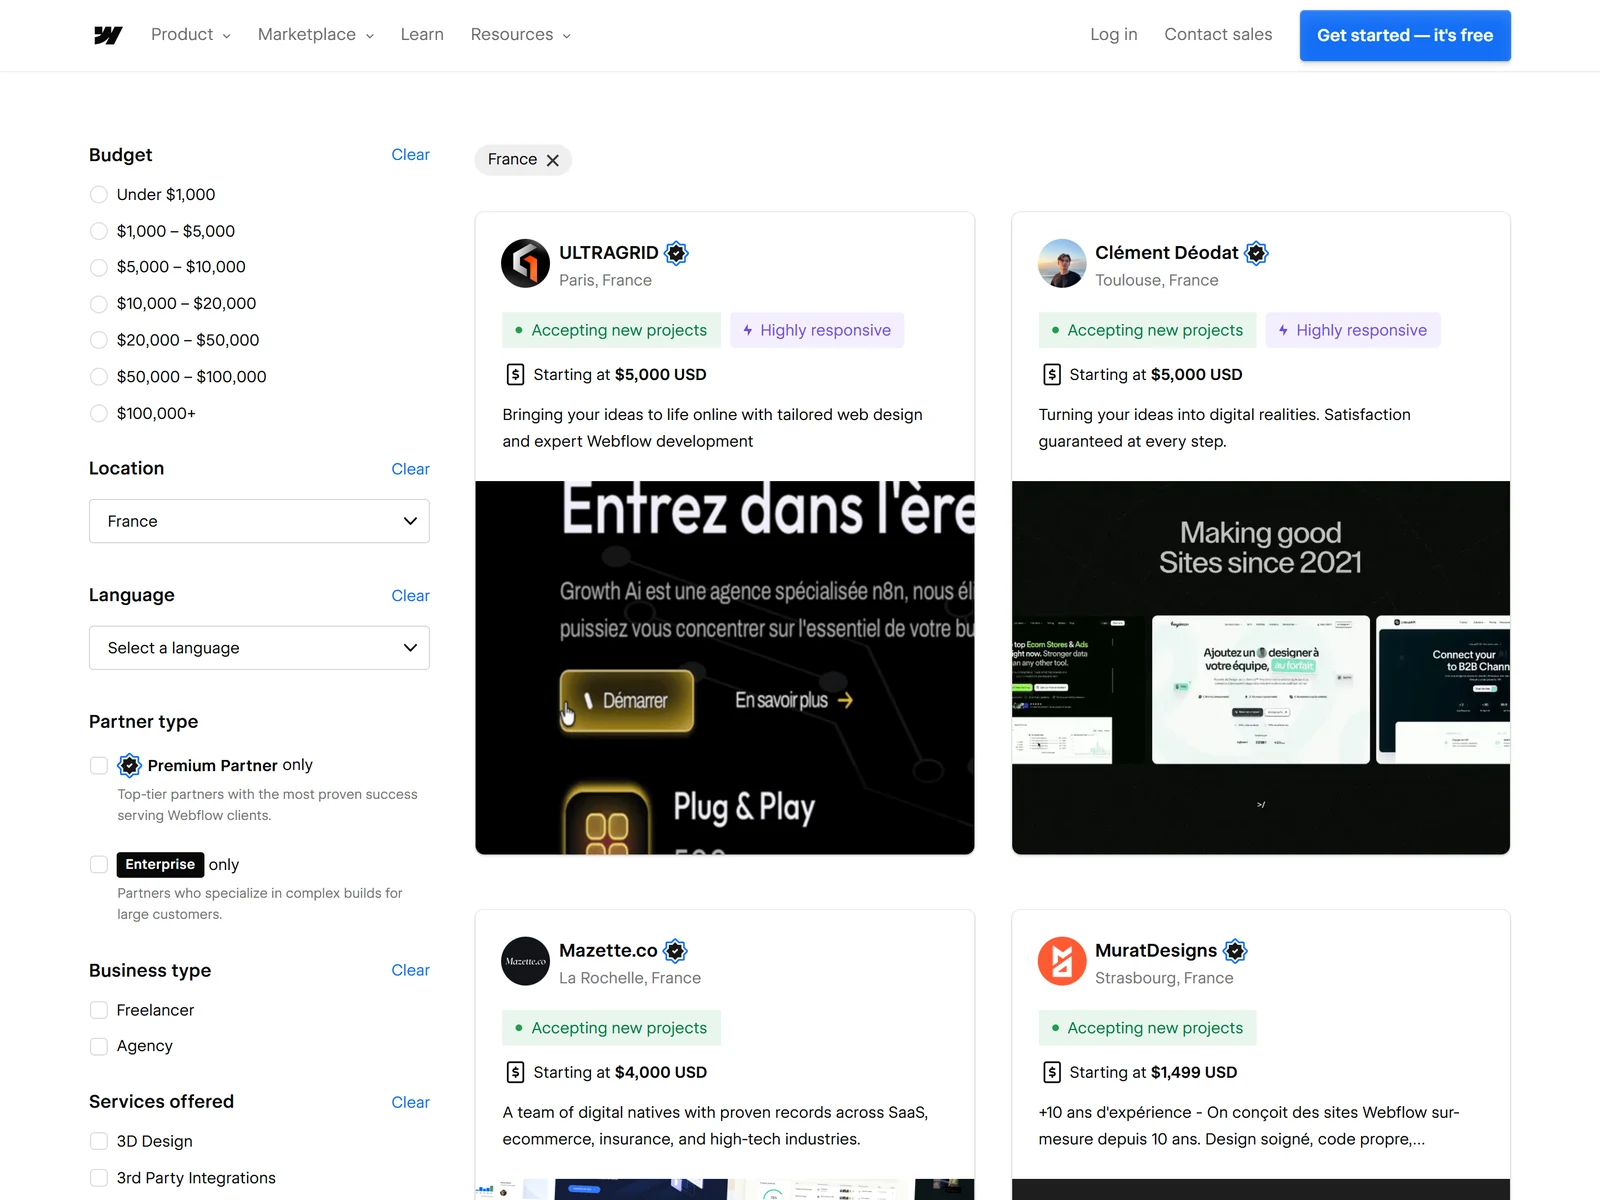View ULTRAGRID's showcase preview image
The height and width of the screenshot is (1200, 1600).
(x=725, y=668)
